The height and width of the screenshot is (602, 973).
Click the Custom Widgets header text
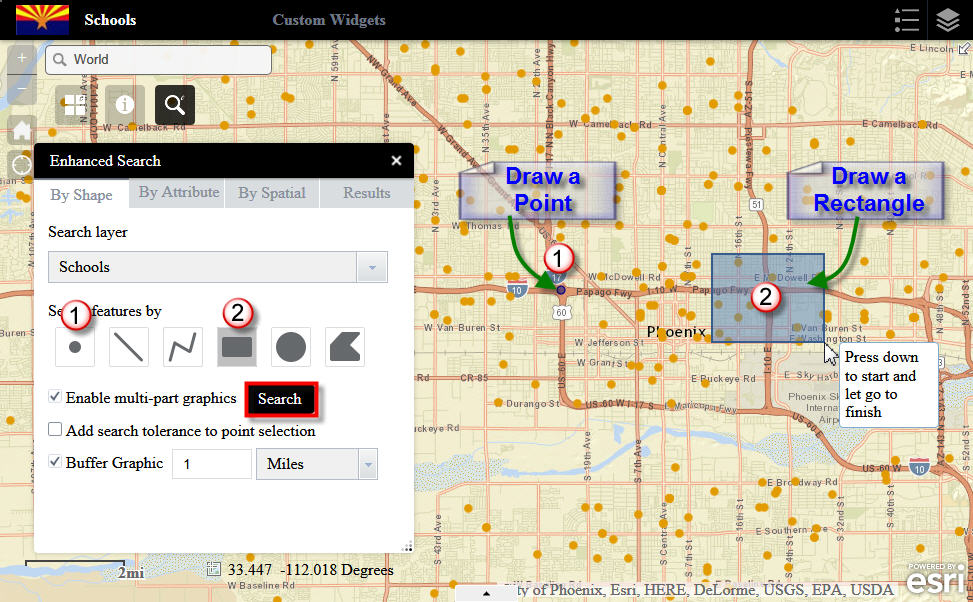coord(329,20)
